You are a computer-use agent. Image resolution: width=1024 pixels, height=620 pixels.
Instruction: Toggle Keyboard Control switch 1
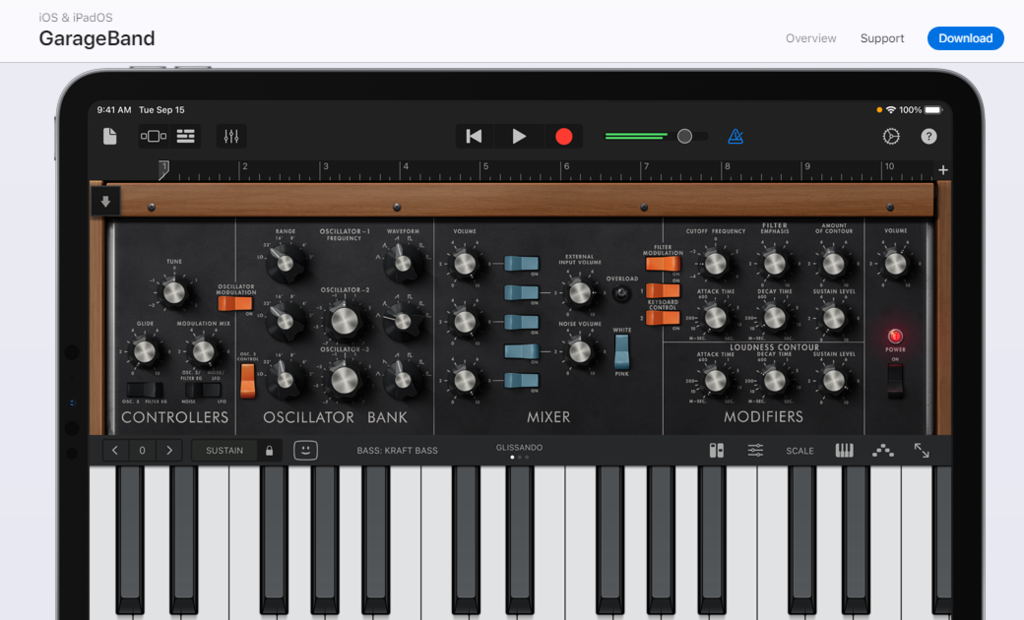[x=663, y=291]
